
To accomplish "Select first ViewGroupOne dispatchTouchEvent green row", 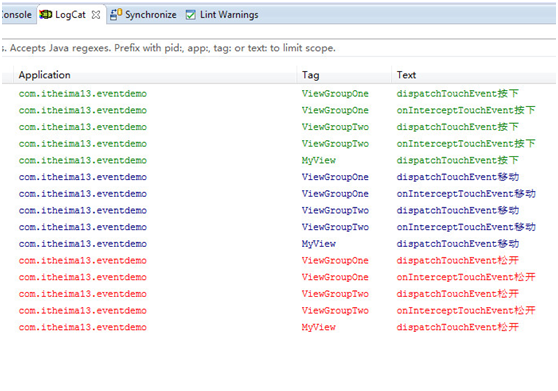I will [x=279, y=94].
